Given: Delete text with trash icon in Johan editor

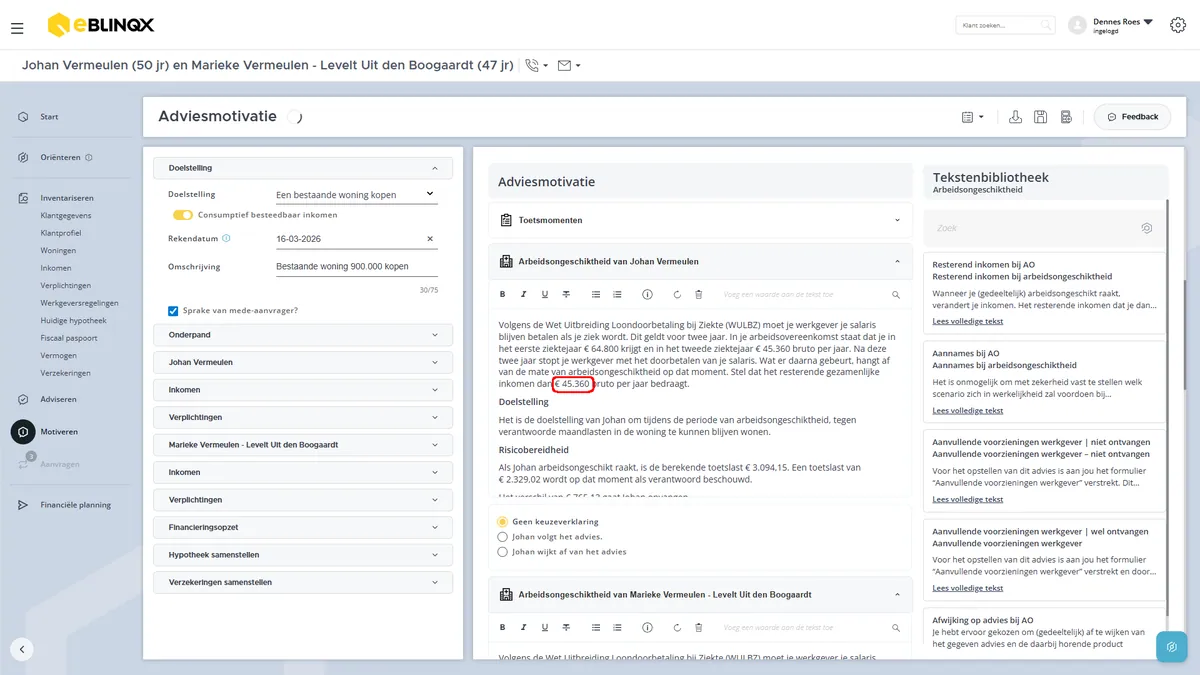Looking at the screenshot, I should (699, 295).
